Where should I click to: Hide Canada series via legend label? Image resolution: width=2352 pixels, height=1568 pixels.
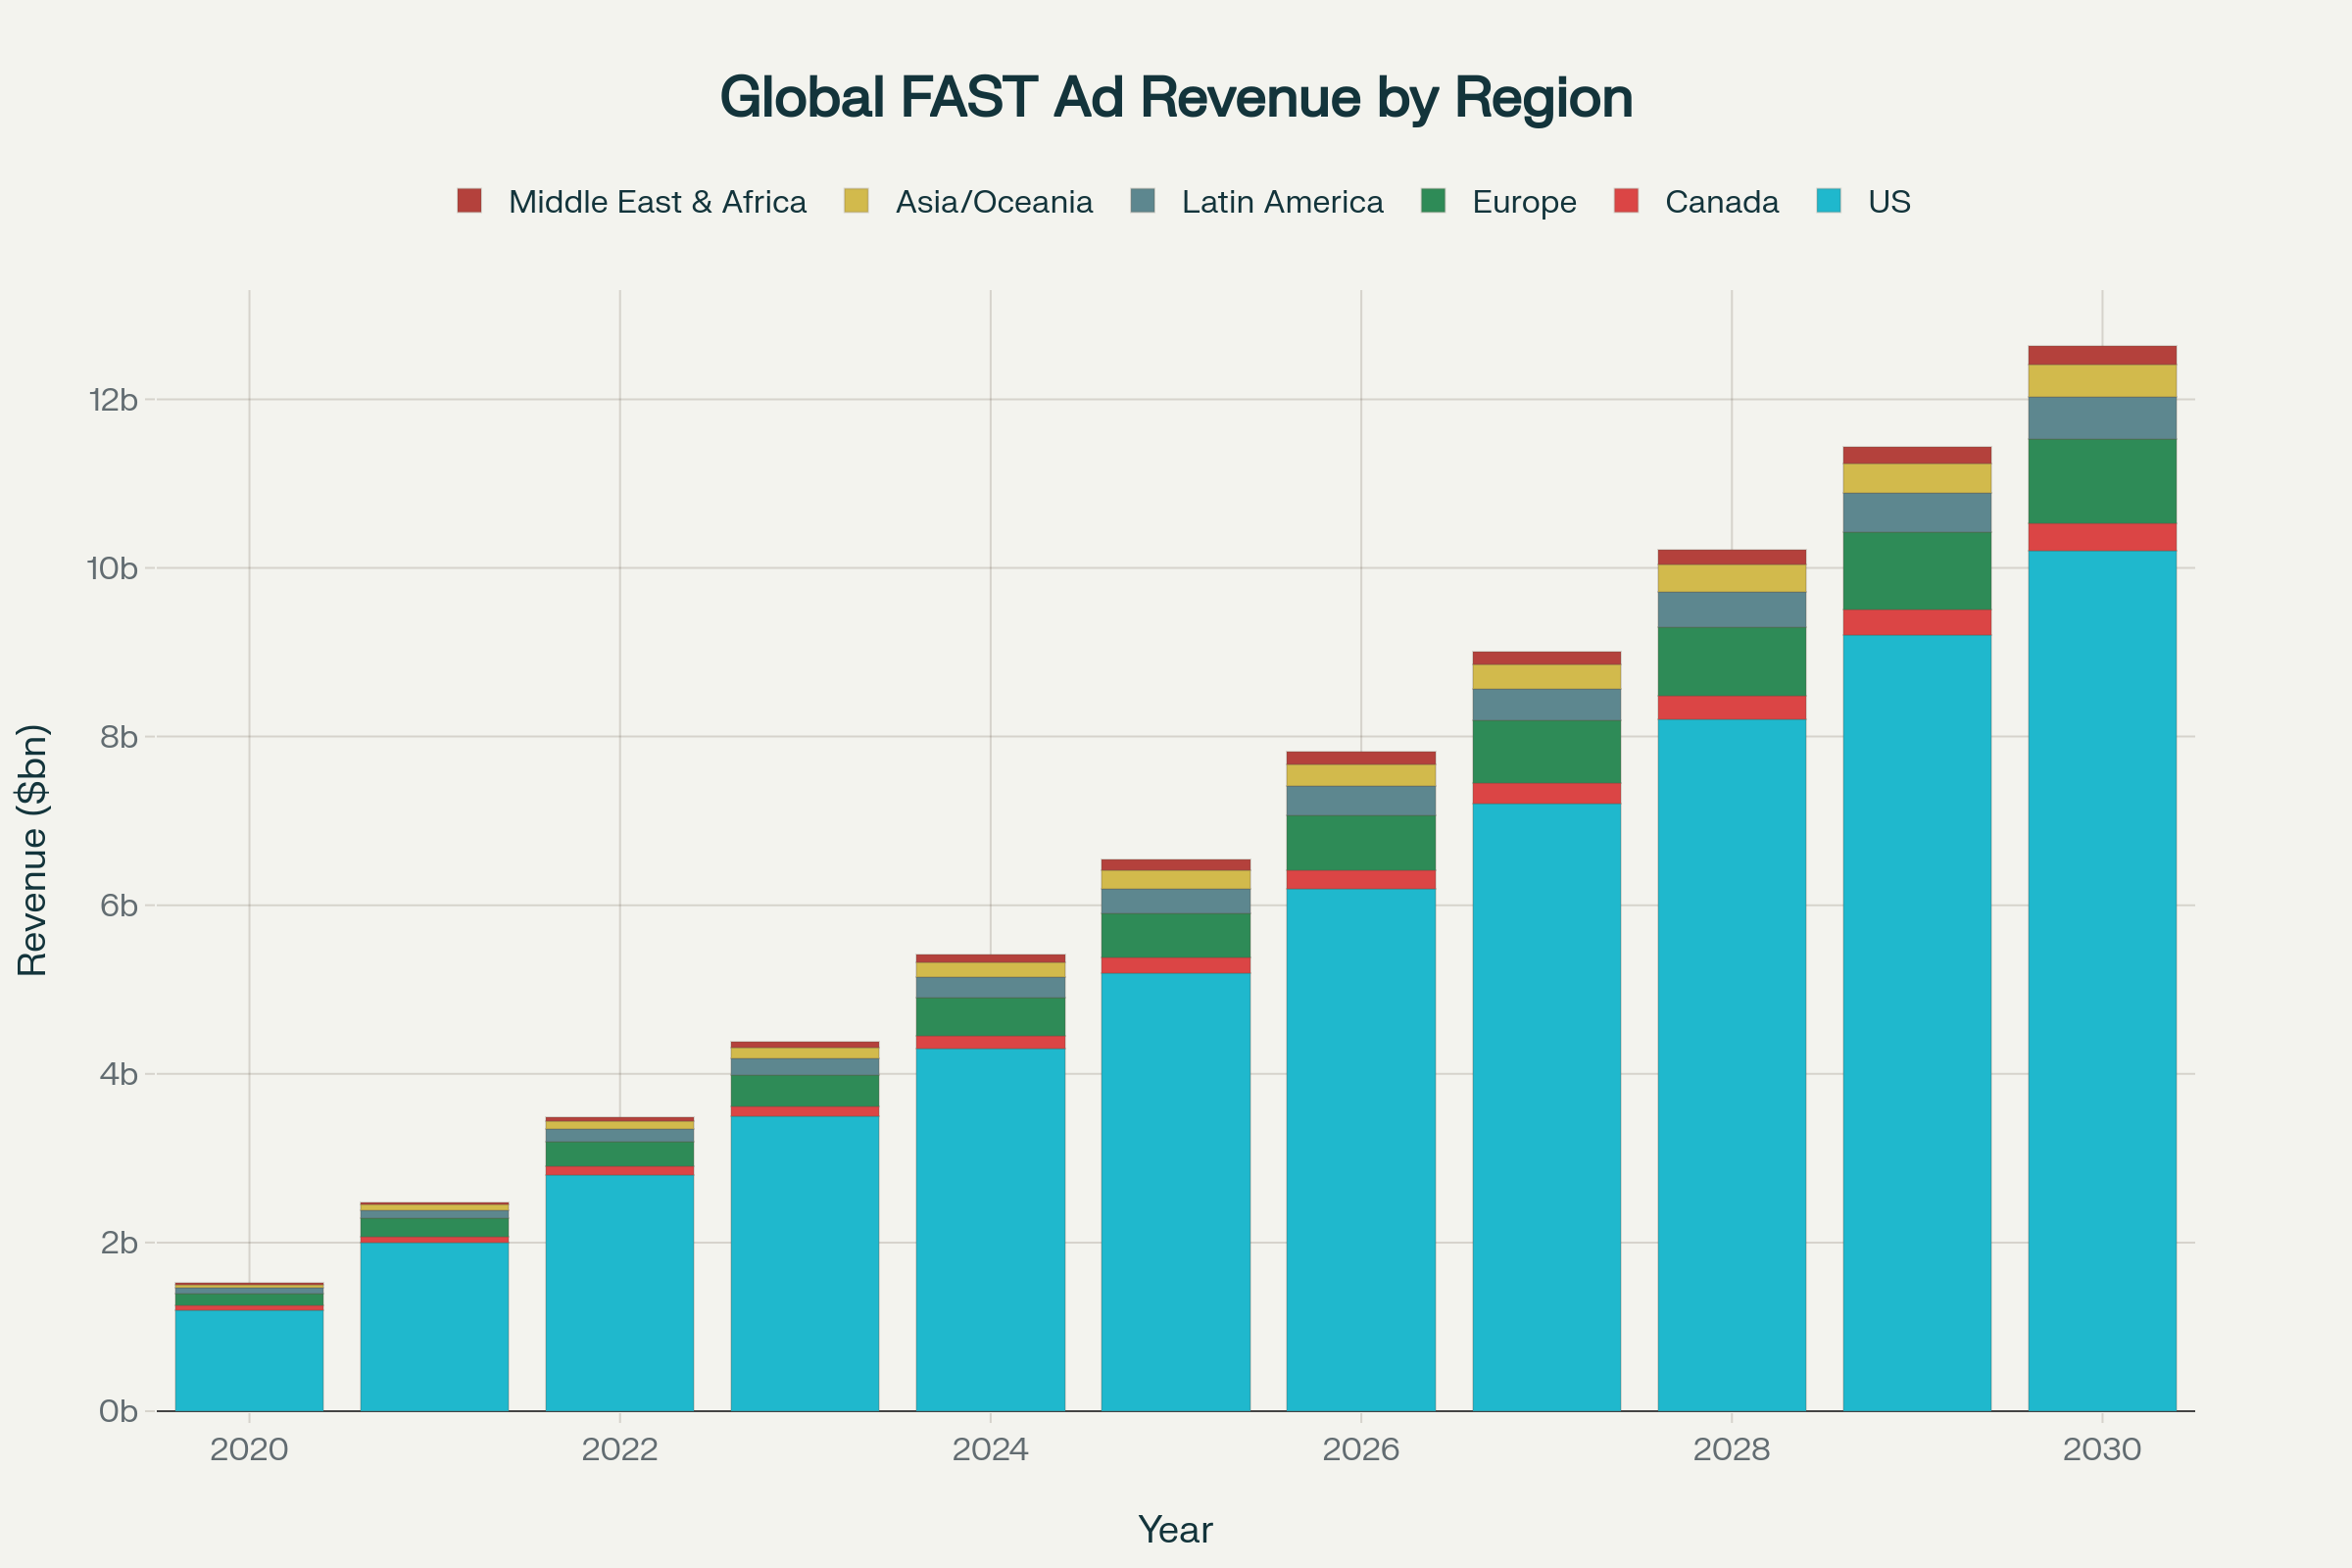tap(1722, 202)
